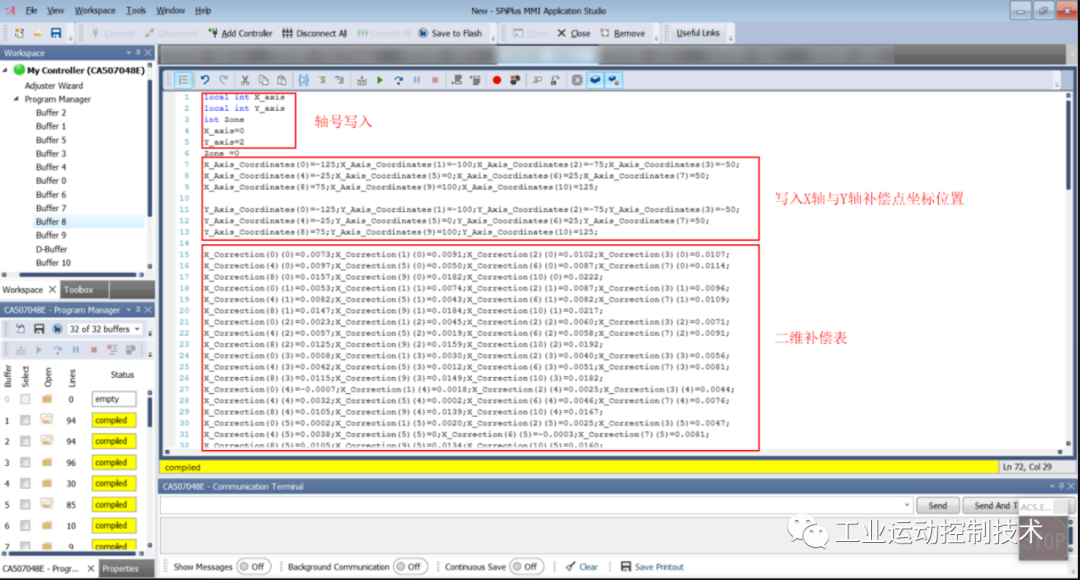Click the Undo icon in editor toolbar
Screen dimensions: 1080x580
205,80
